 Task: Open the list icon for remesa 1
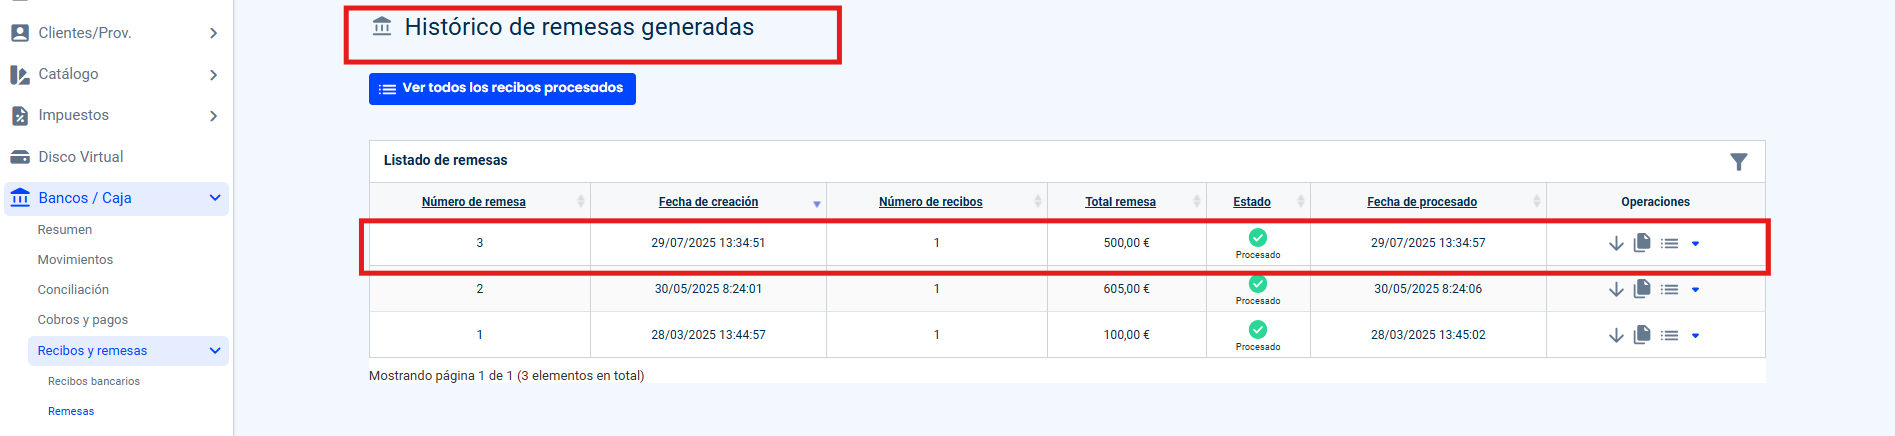pos(1669,336)
